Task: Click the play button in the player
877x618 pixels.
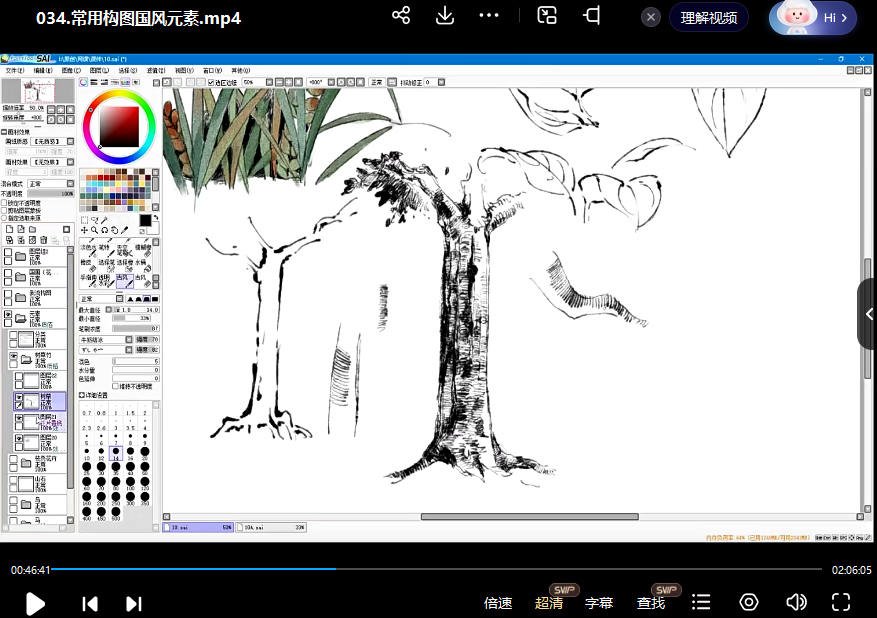Action: pyautogui.click(x=35, y=603)
